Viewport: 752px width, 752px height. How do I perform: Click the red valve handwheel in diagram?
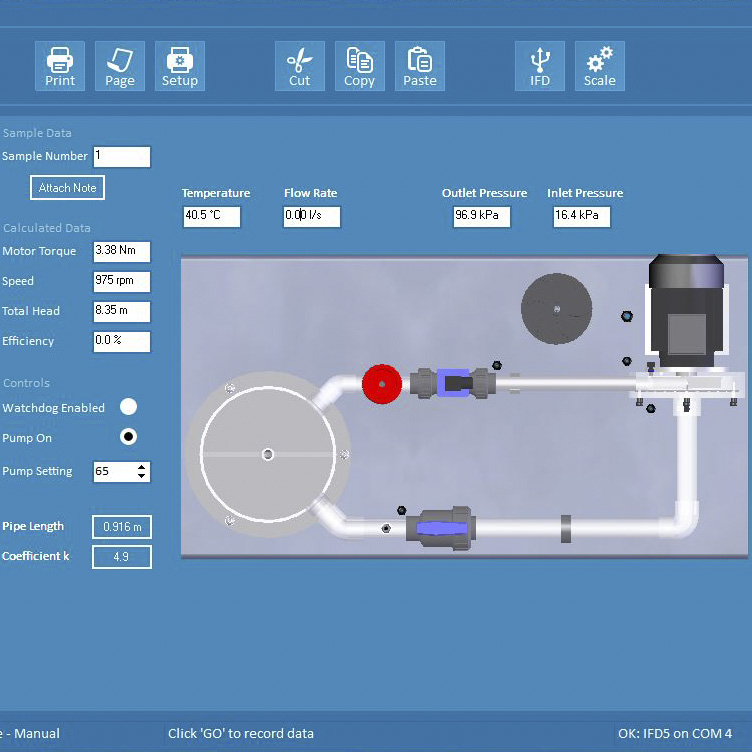(x=381, y=383)
